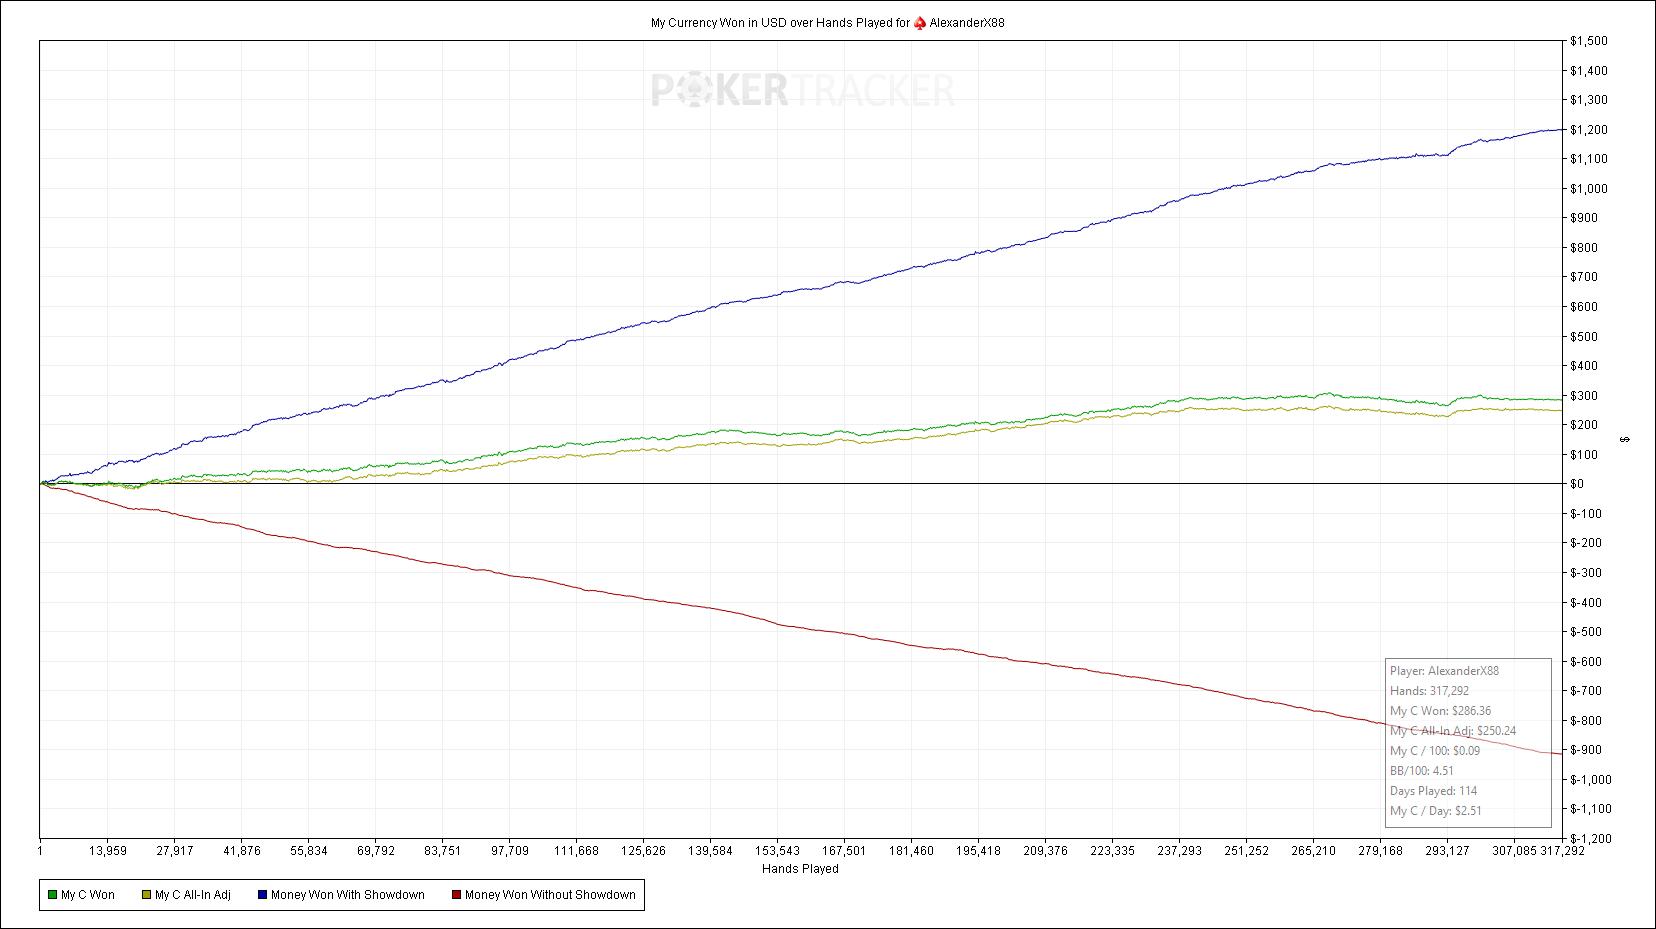1656x929 pixels.
Task: Click the blue With Showdown legend swatch
Action: (262, 895)
